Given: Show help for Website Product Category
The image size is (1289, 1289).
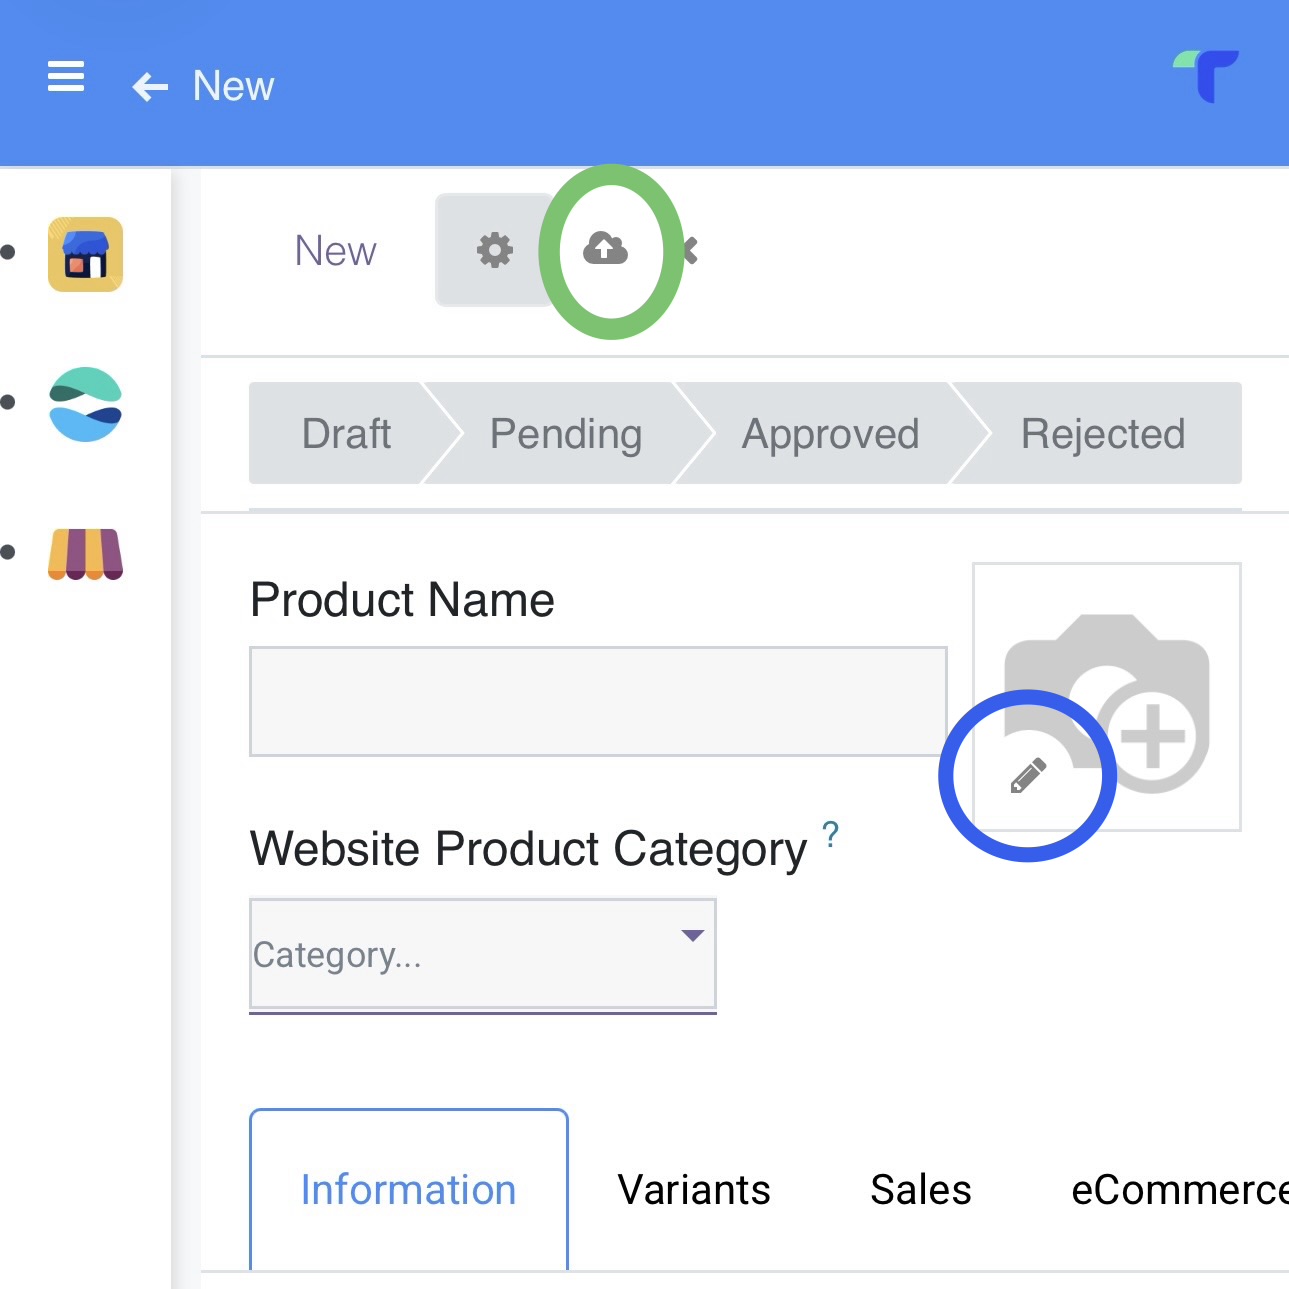Looking at the screenshot, I should (830, 833).
